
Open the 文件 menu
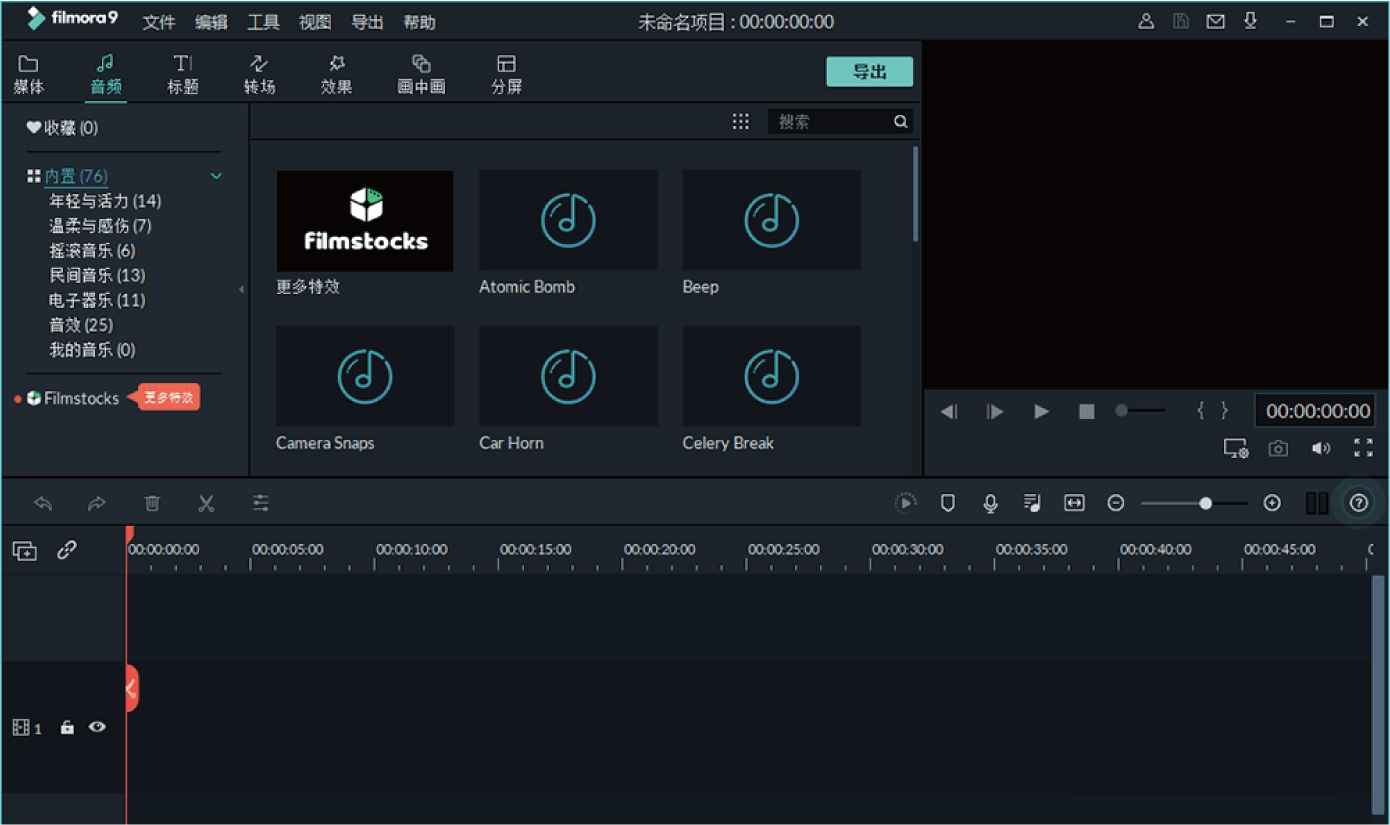(x=159, y=22)
